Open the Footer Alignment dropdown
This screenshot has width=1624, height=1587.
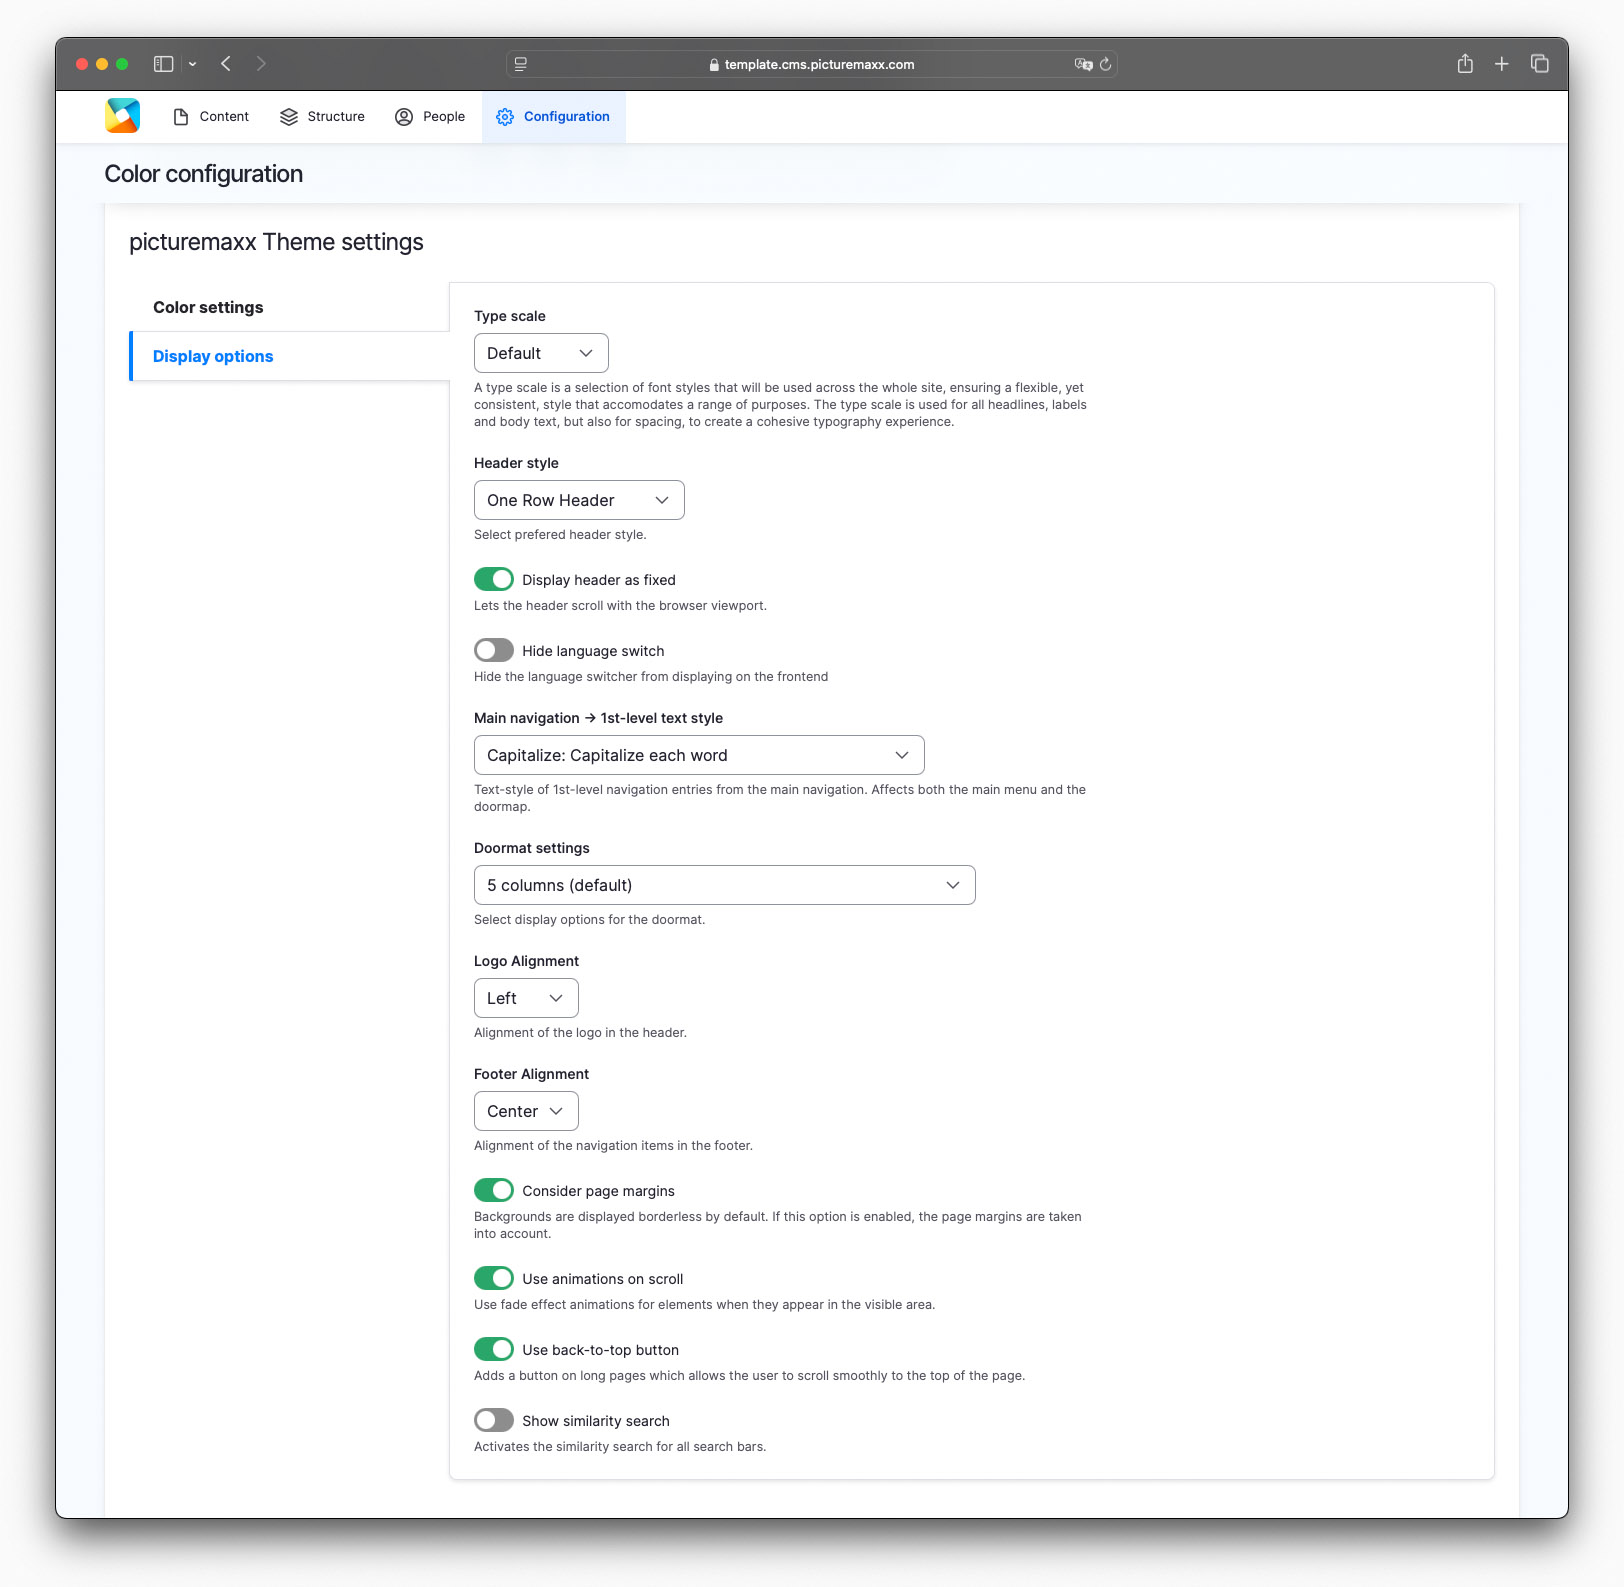tap(526, 1111)
